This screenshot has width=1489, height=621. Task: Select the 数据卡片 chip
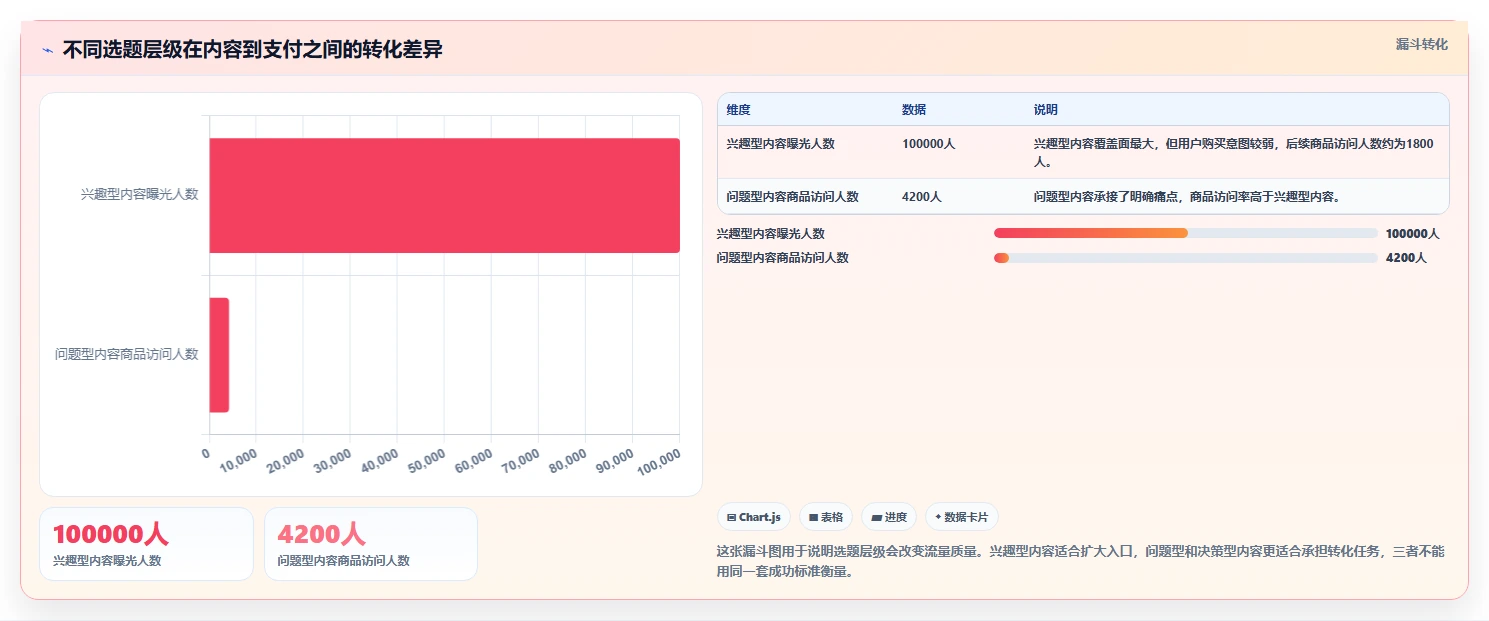(x=962, y=517)
